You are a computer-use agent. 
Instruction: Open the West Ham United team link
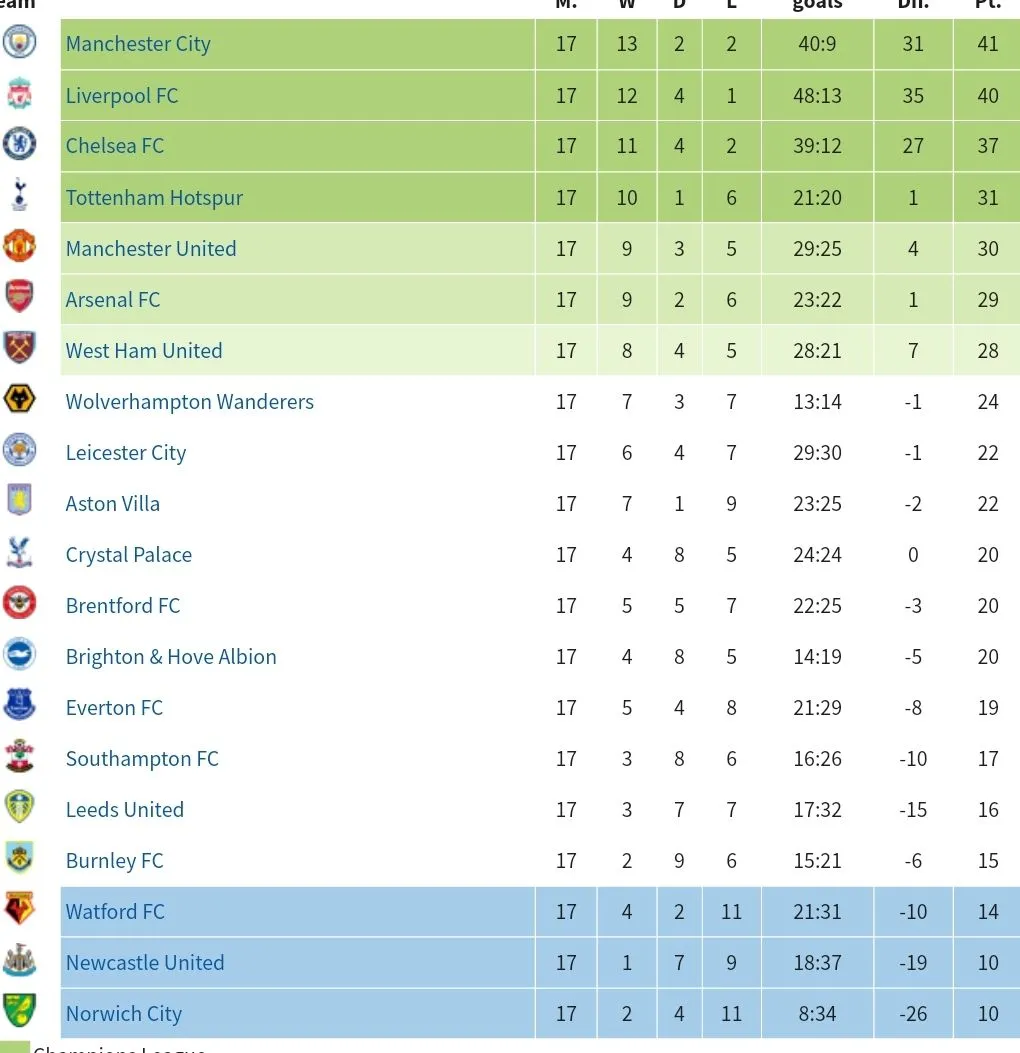pyautogui.click(x=144, y=351)
